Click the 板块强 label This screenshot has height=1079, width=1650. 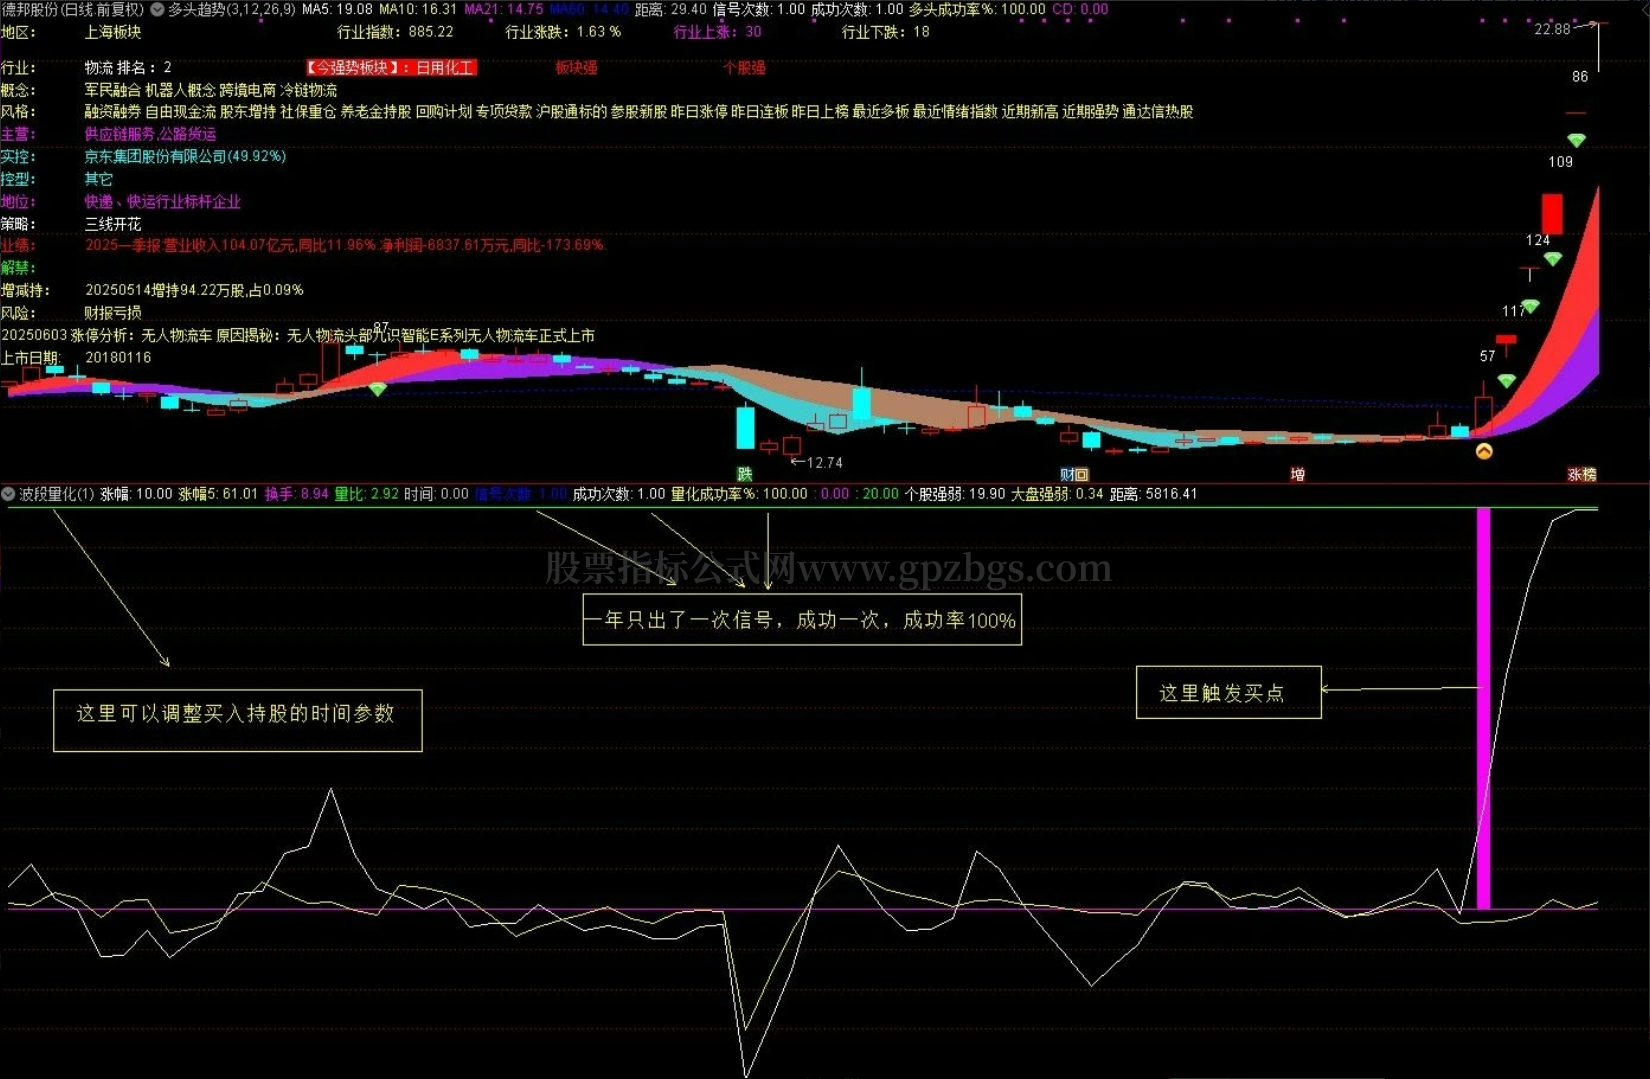tap(576, 68)
